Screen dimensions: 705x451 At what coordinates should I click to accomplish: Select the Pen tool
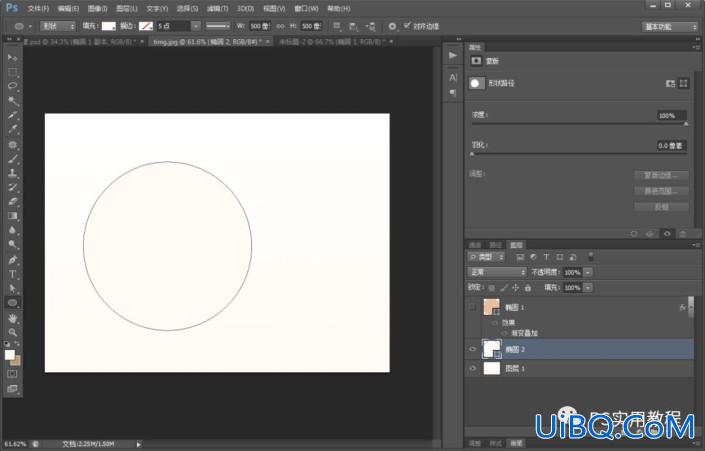point(13,260)
